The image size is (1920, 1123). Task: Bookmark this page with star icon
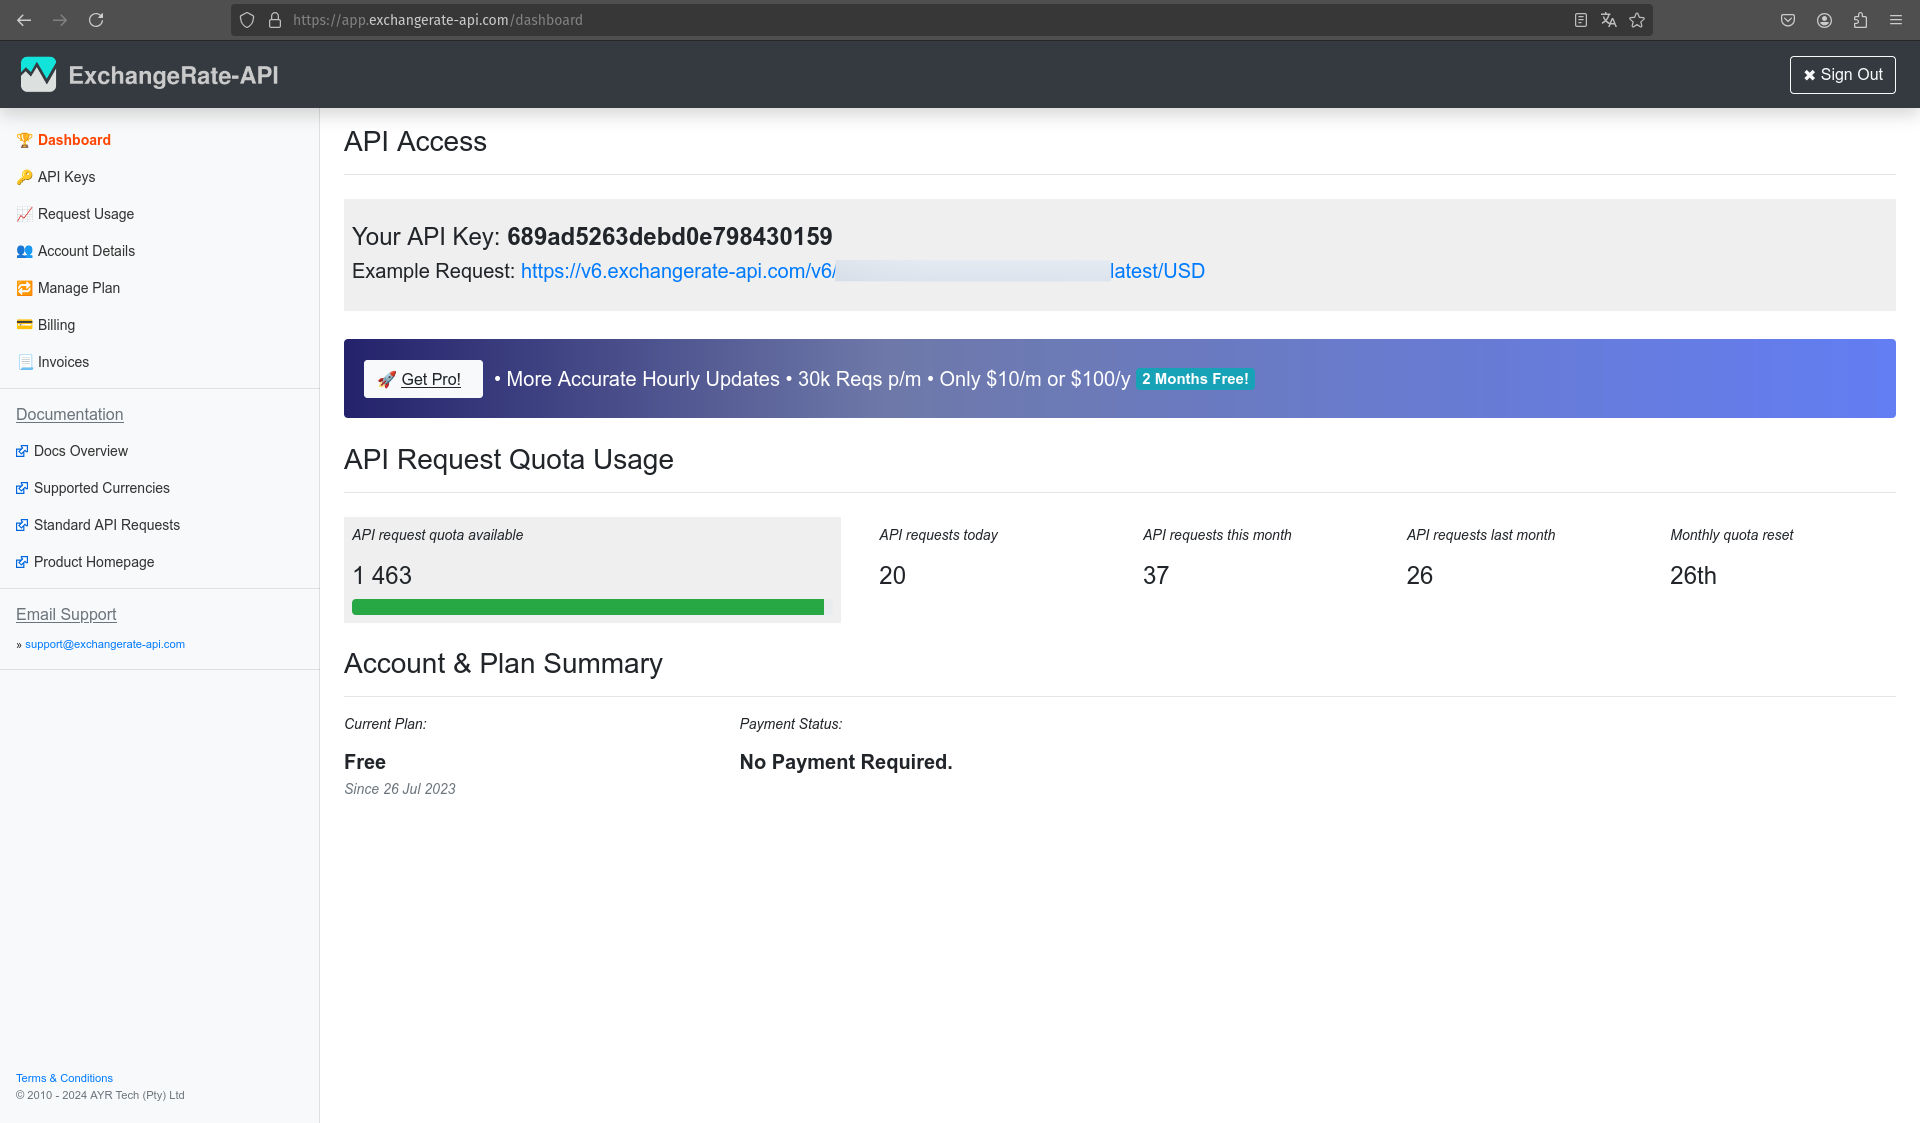1637,20
